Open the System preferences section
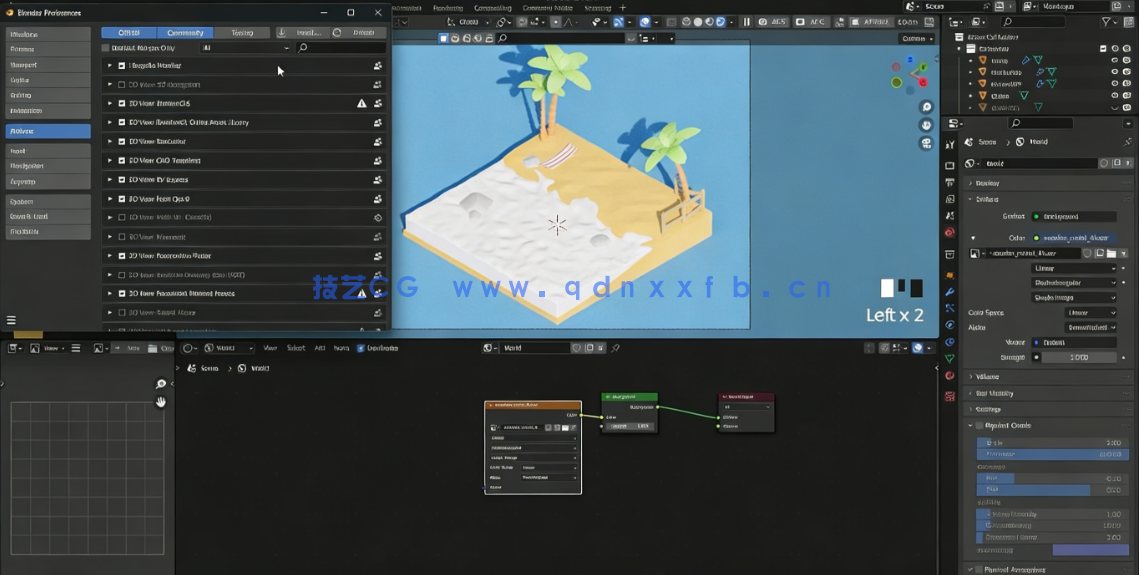This screenshot has width=1139, height=575. pos(48,201)
